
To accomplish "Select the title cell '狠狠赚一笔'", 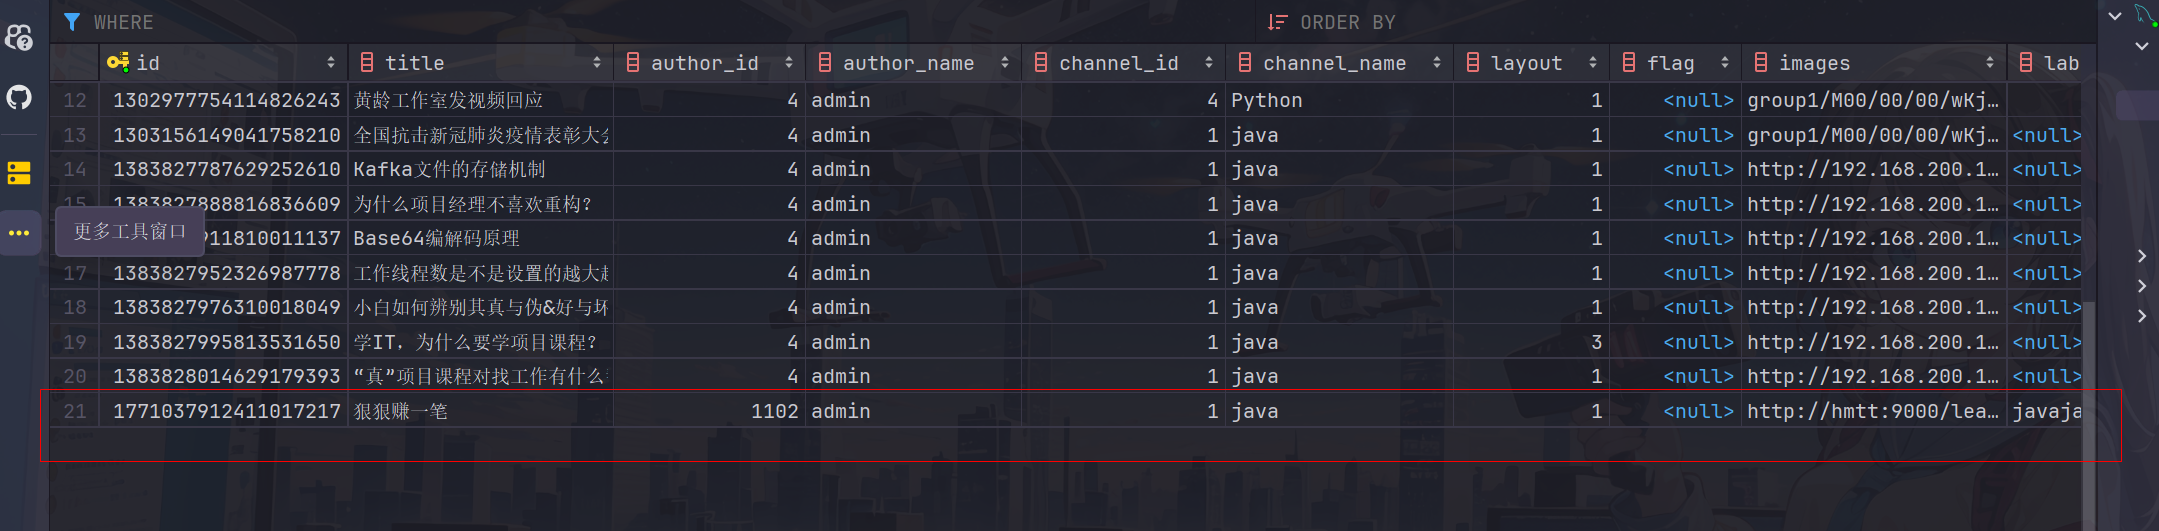I will (x=481, y=411).
